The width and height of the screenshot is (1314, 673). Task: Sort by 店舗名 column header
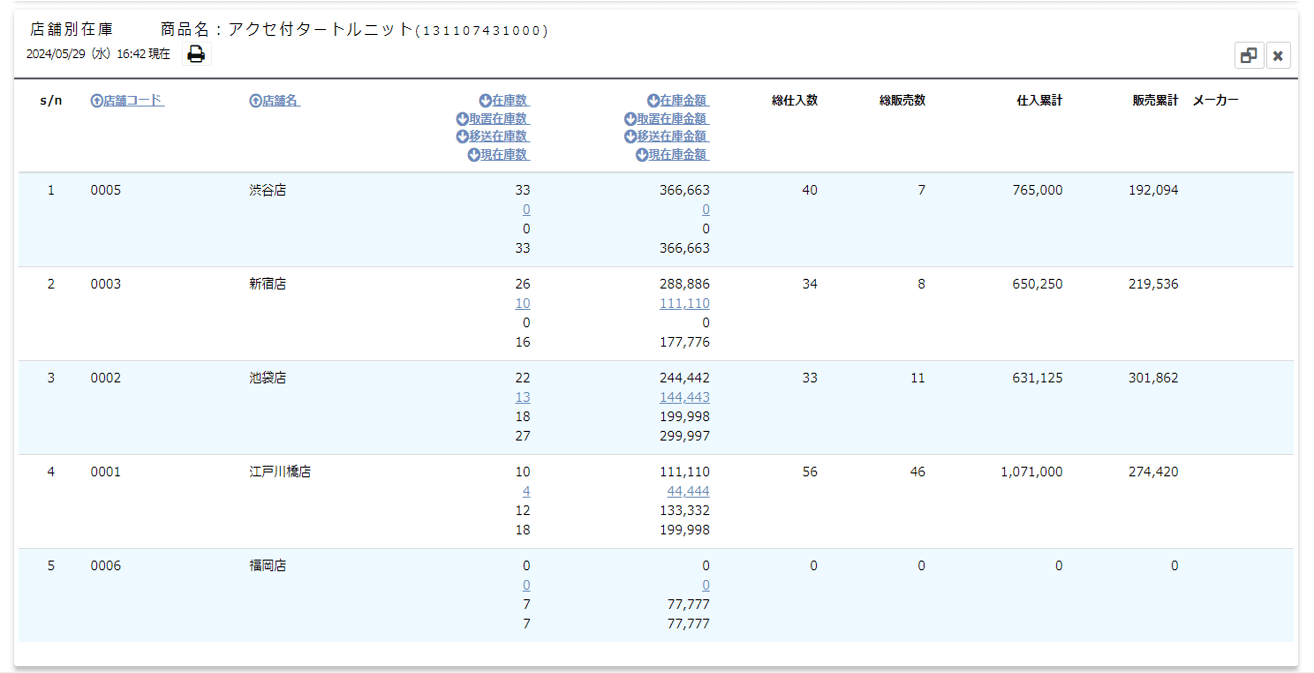click(274, 100)
